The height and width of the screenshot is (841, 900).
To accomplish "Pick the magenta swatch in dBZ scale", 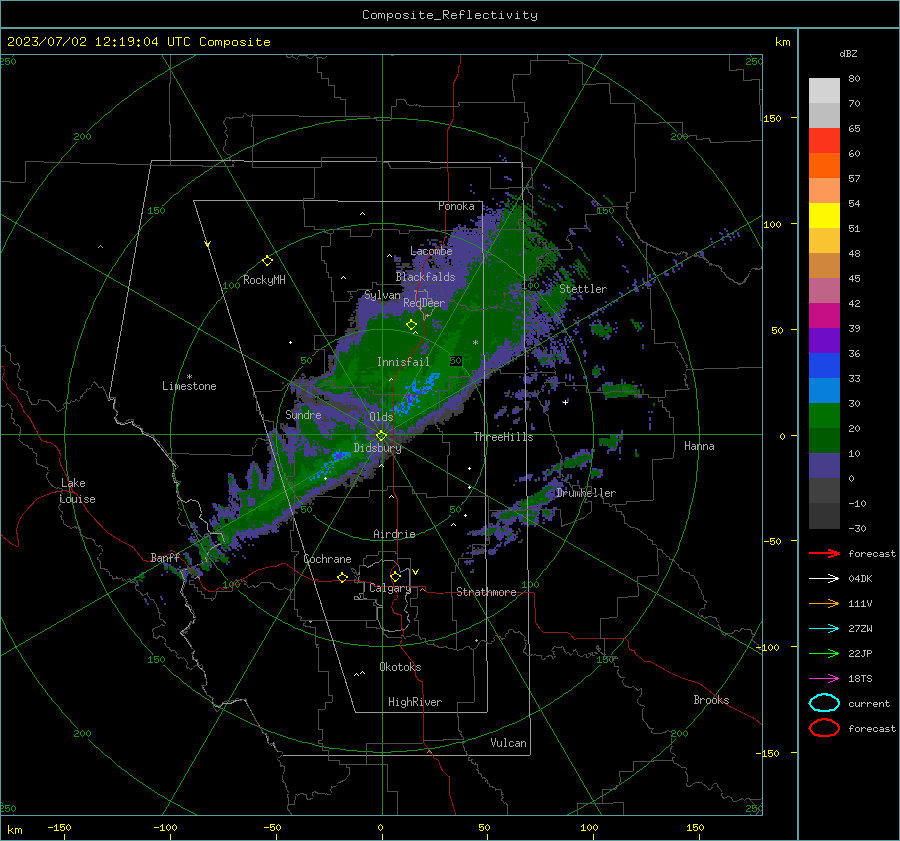I will 824,316.
